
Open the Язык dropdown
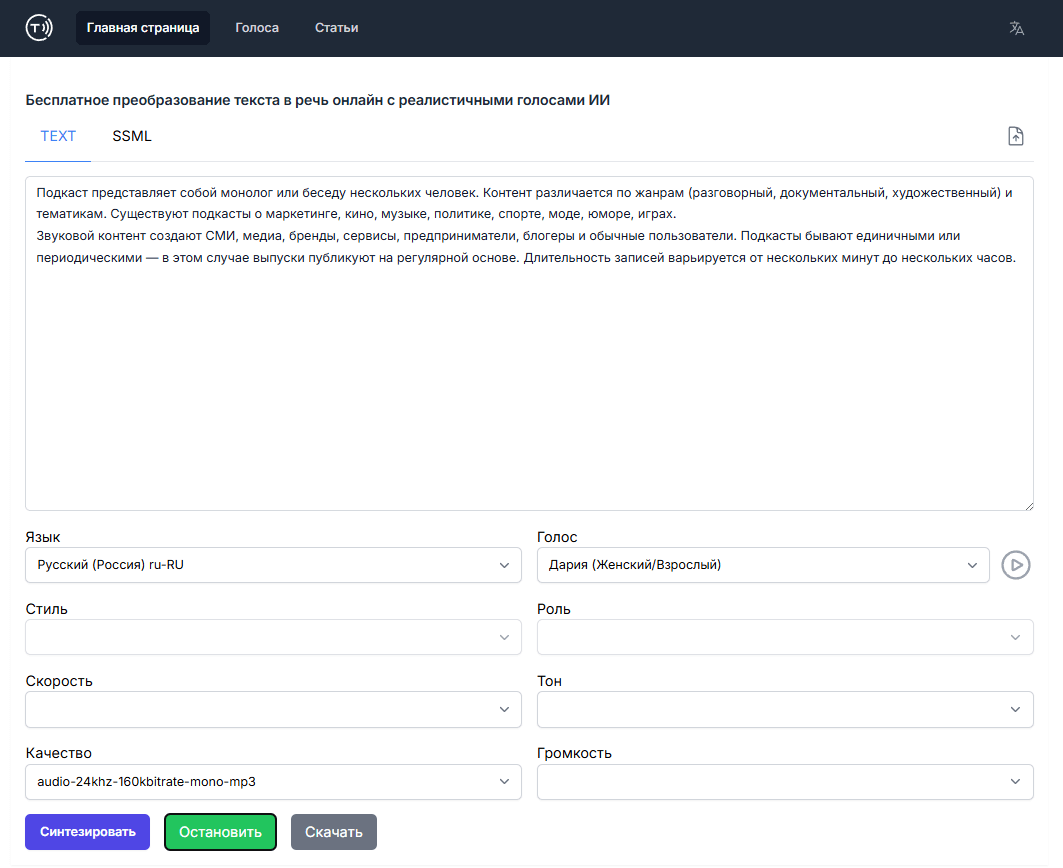point(273,565)
